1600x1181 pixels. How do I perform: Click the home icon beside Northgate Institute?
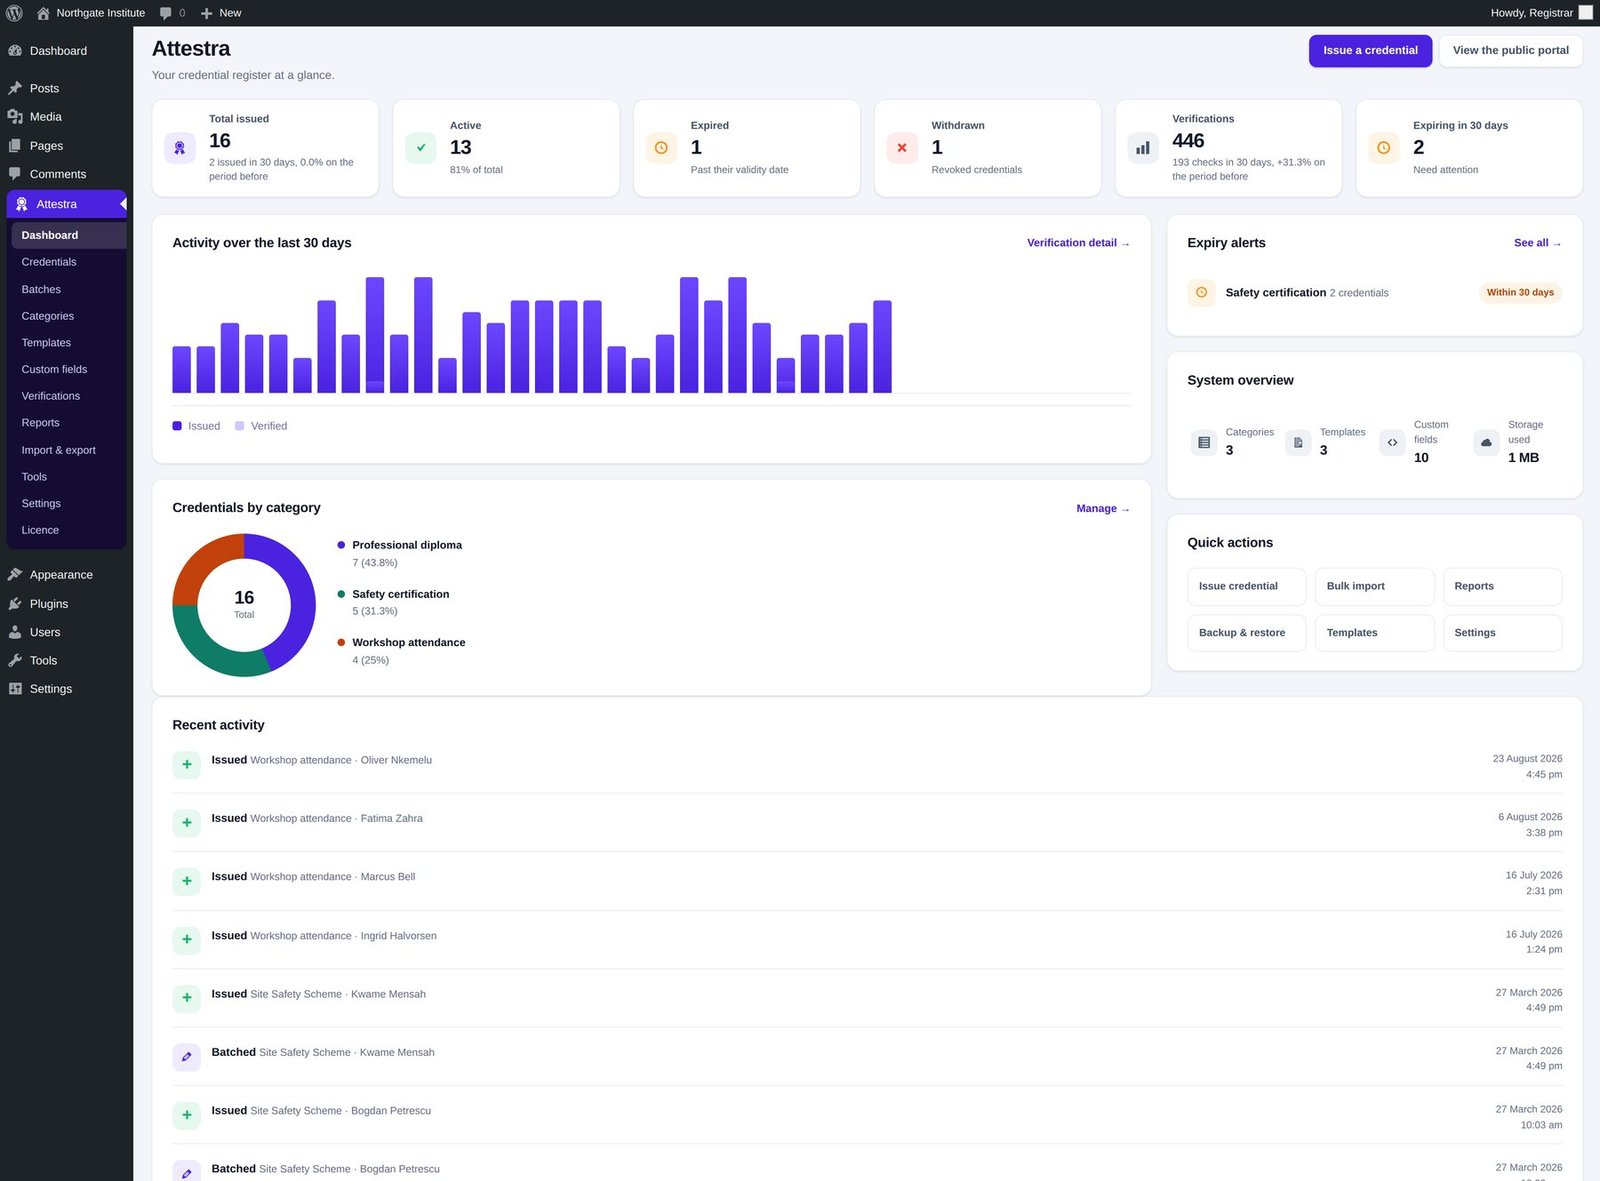[x=43, y=13]
